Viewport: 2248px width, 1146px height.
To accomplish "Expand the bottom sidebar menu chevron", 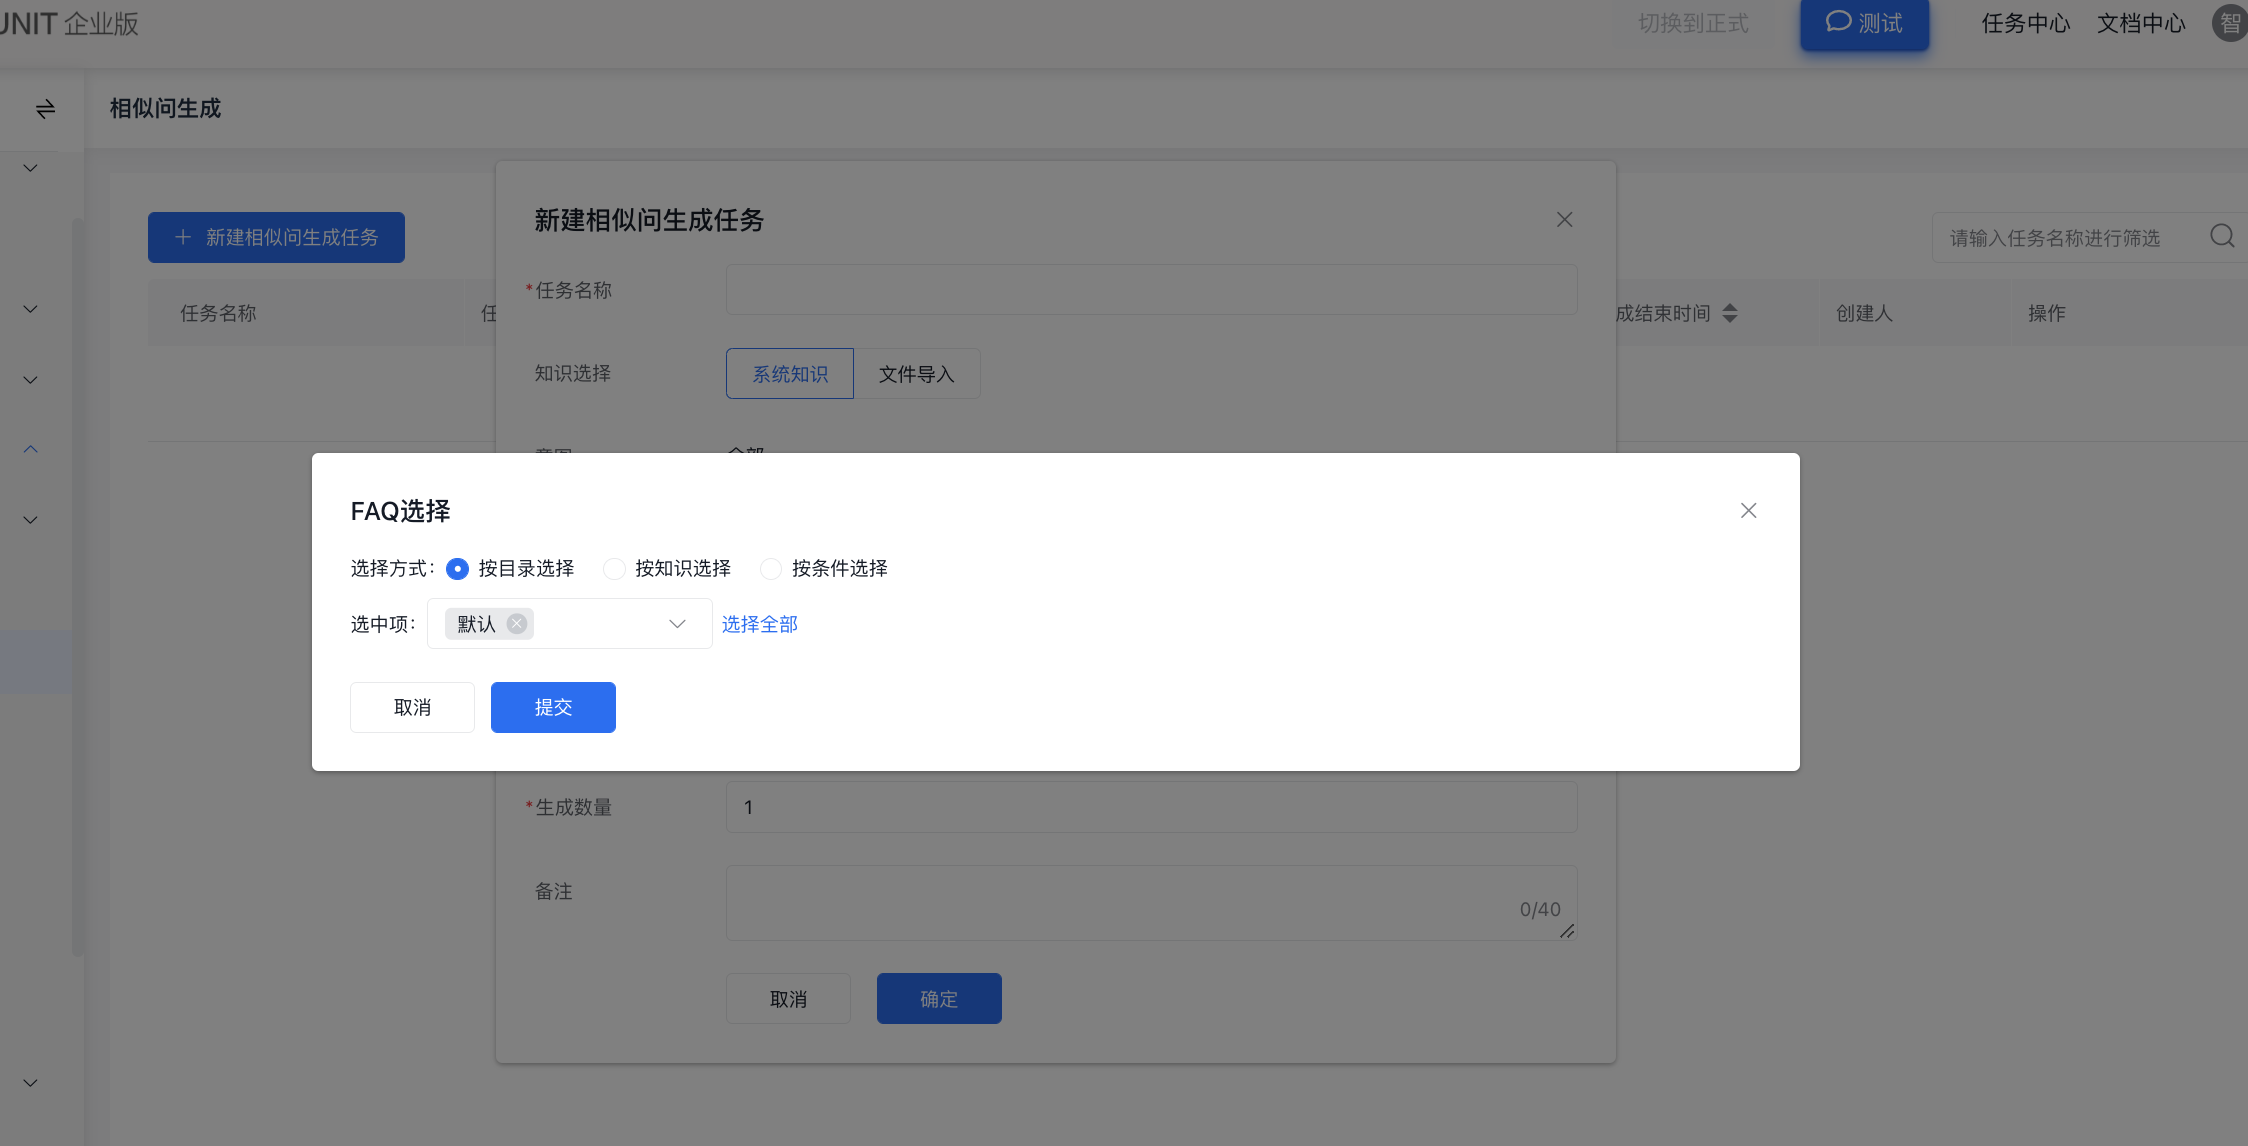I will (31, 1083).
